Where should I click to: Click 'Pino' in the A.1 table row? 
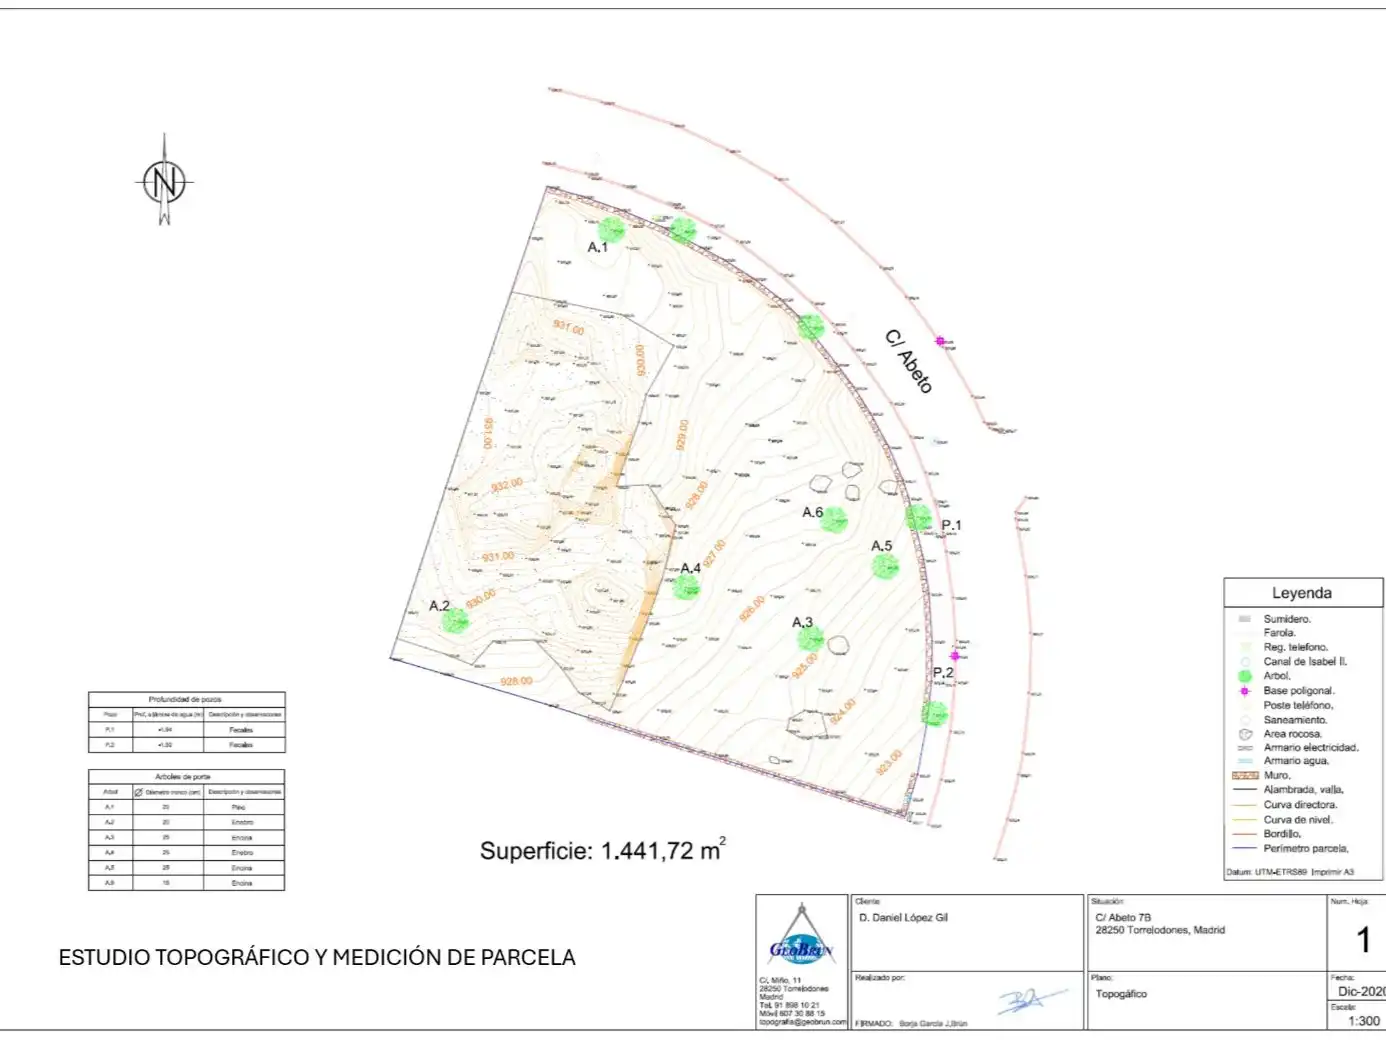[239, 807]
